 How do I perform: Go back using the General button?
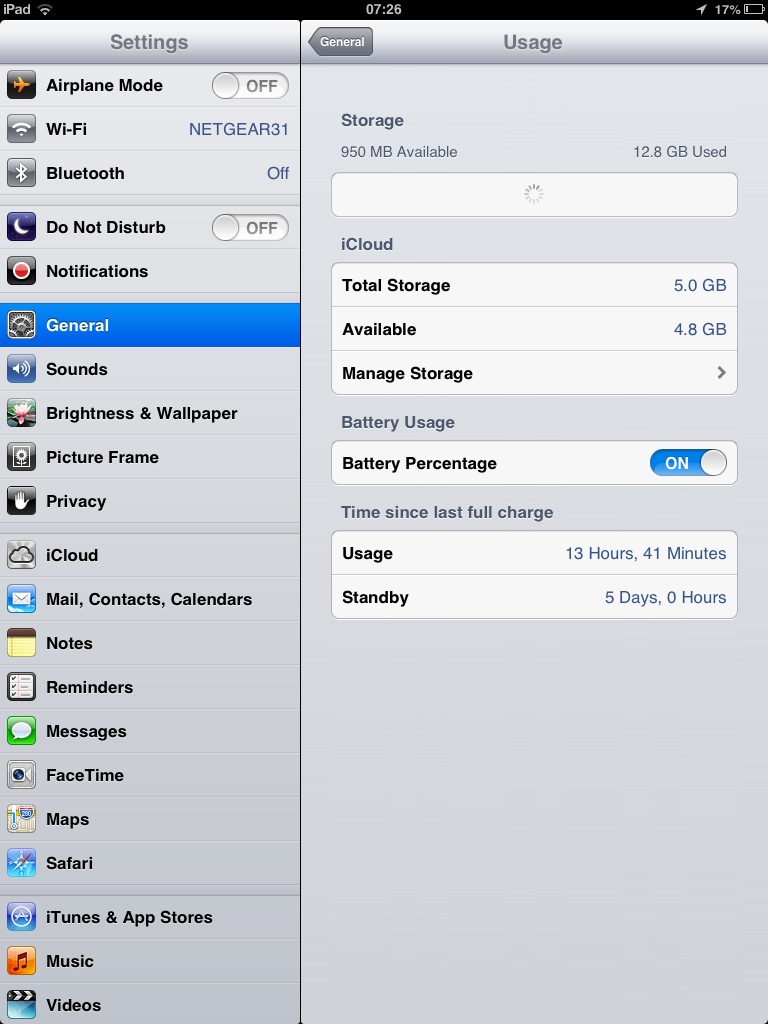(341, 42)
